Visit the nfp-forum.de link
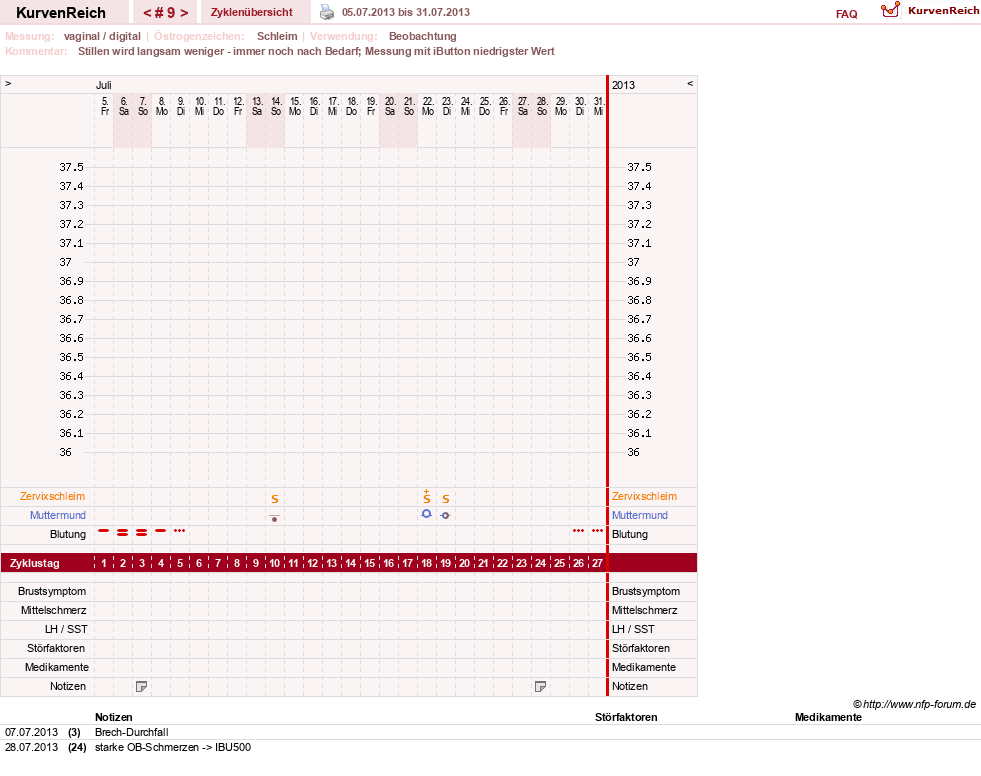The image size is (981, 776). click(x=919, y=704)
